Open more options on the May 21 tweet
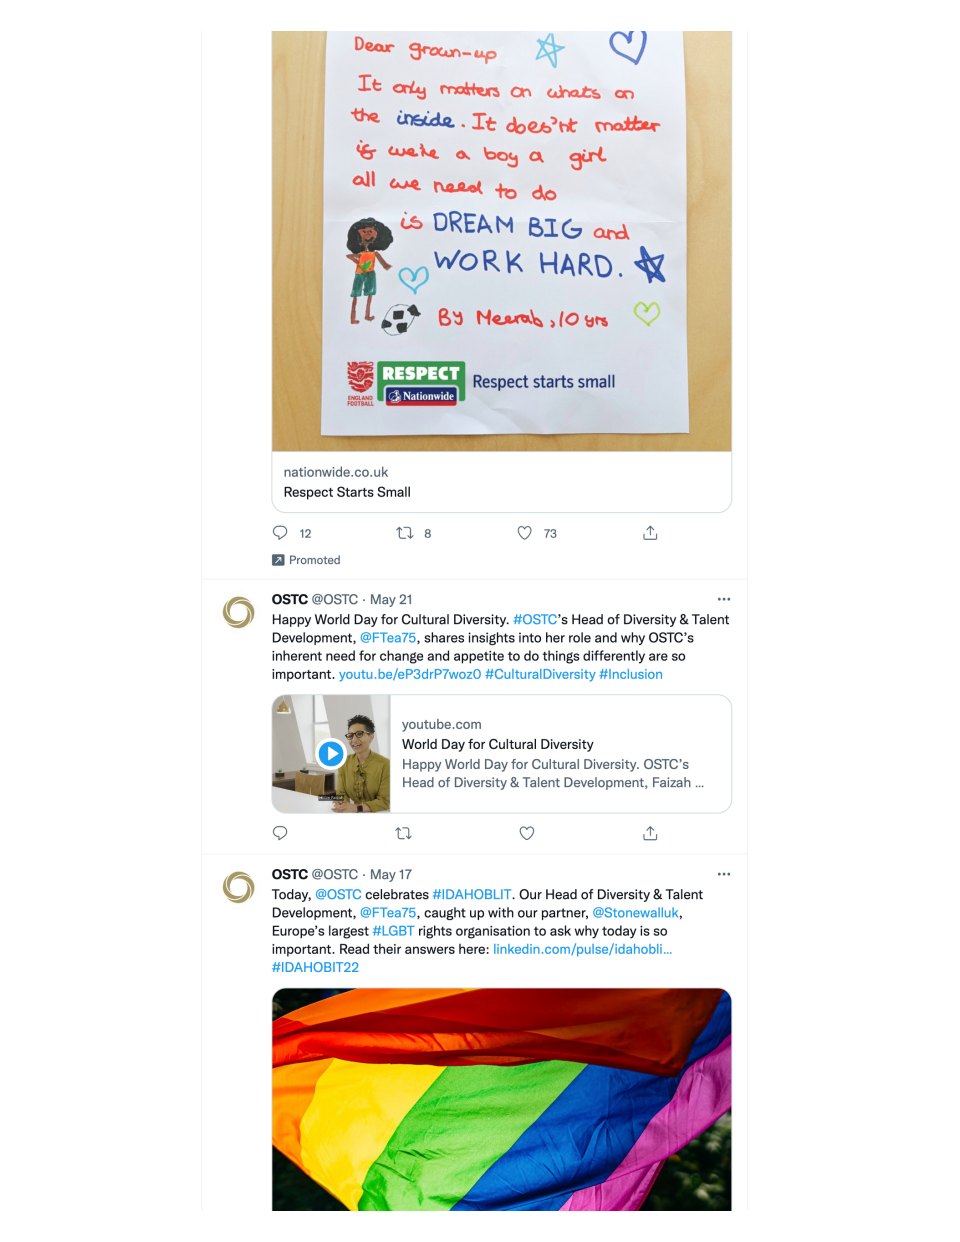Image resolution: width=960 pixels, height=1242 pixels. pos(724,599)
